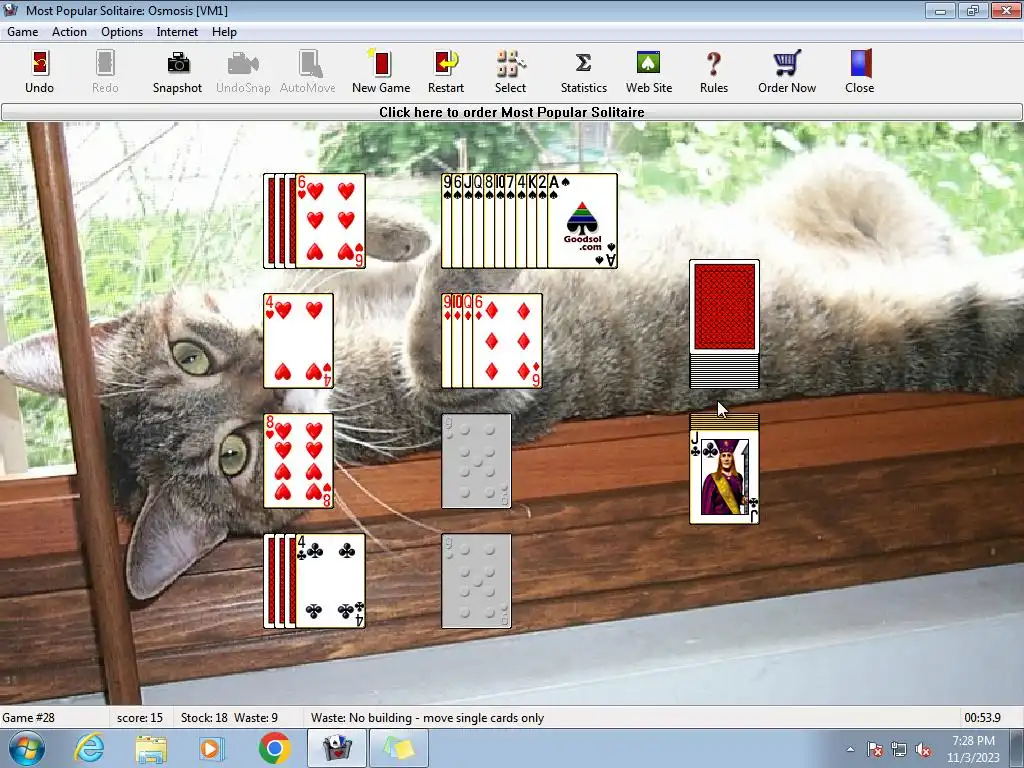Open the Action menu
Image resolution: width=1024 pixels, height=768 pixels.
pyautogui.click(x=69, y=32)
